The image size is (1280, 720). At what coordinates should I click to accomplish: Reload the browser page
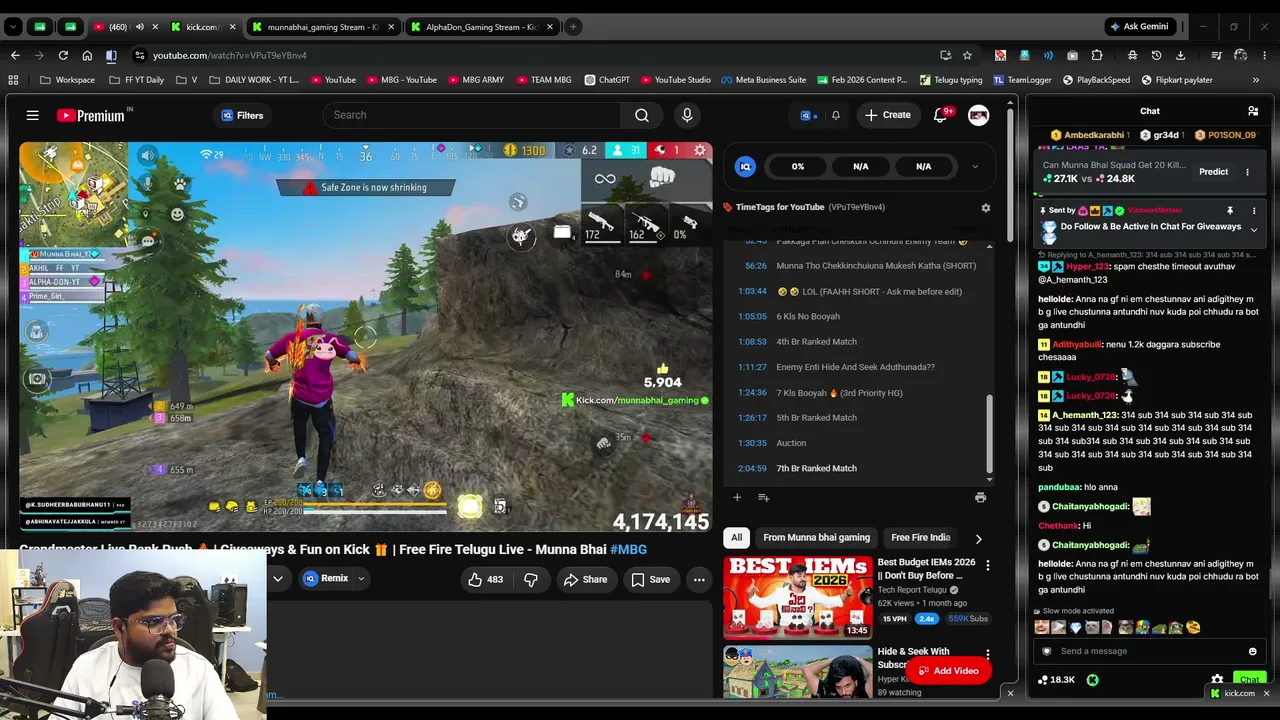click(x=63, y=55)
